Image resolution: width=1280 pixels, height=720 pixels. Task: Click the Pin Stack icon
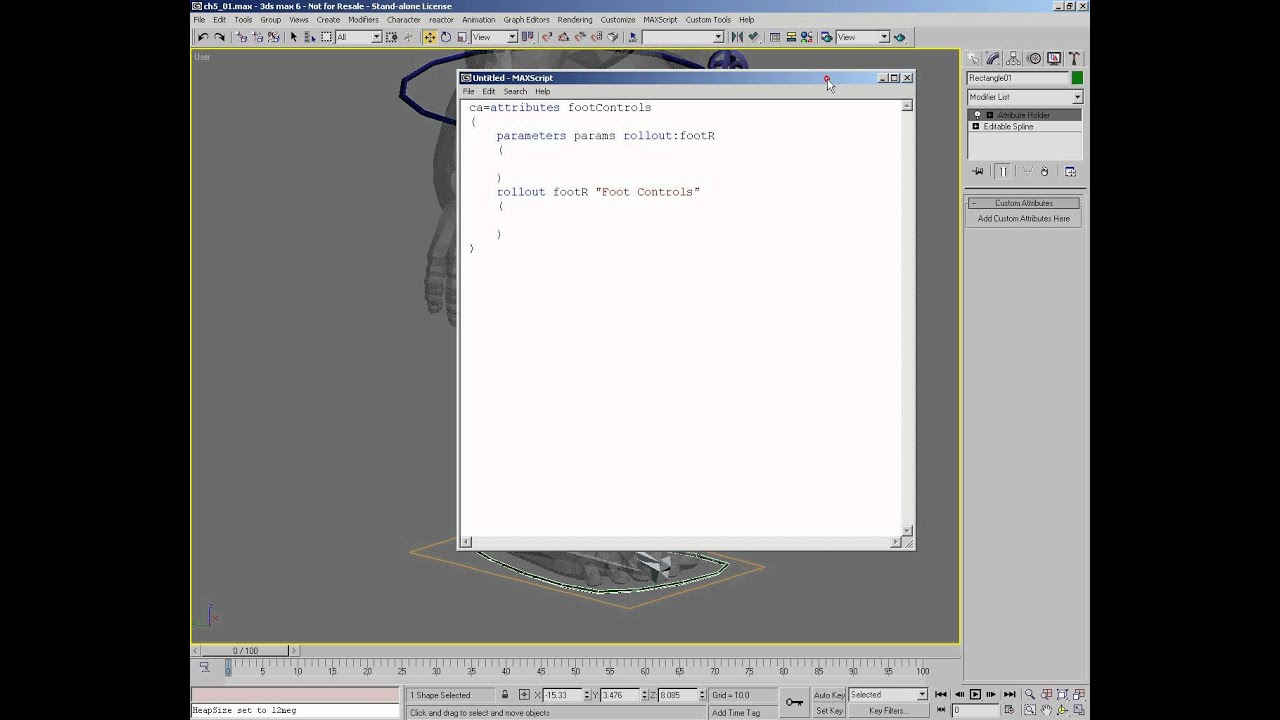coord(978,171)
